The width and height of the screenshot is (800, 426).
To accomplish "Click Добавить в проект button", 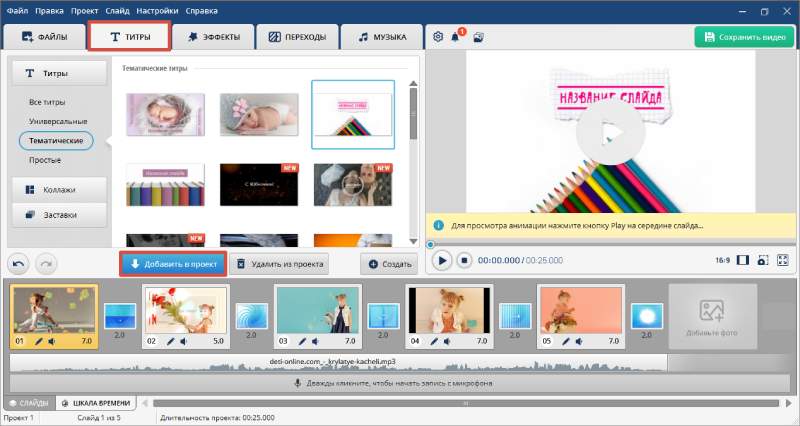I will click(x=173, y=264).
